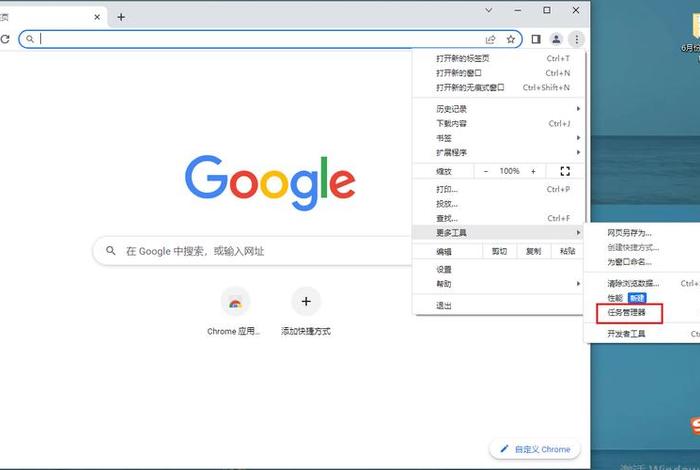
Task: Click the share page icon in address bar
Action: (x=490, y=39)
